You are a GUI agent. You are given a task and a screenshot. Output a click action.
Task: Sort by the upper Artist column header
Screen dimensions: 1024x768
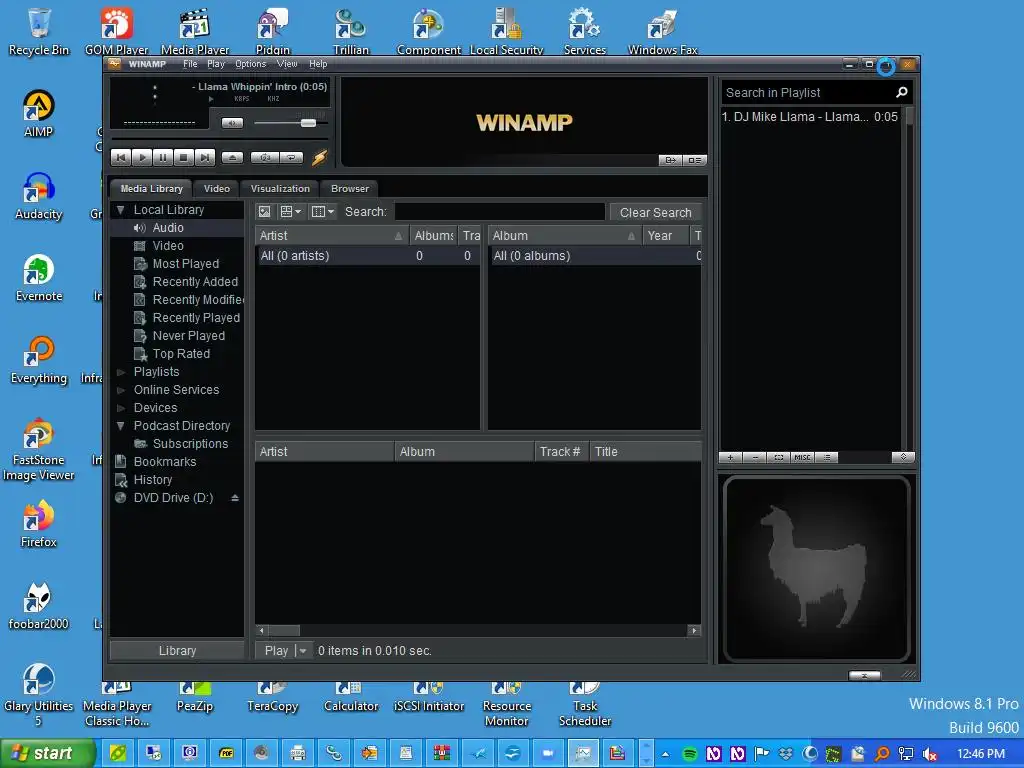(332, 236)
